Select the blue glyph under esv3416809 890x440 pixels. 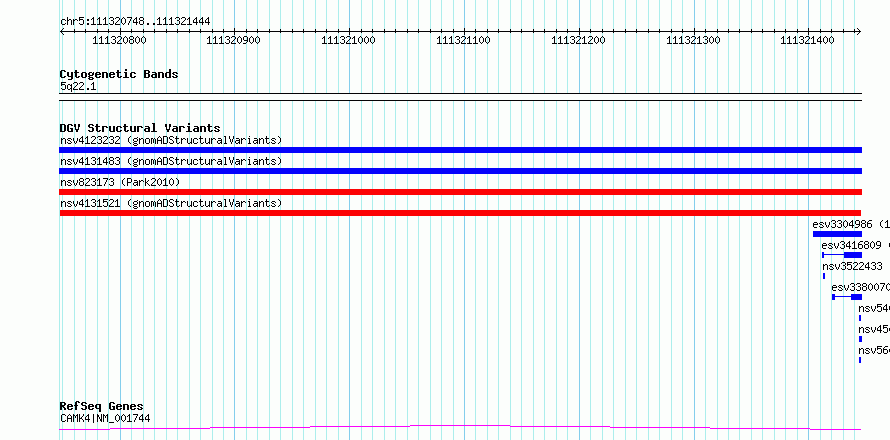click(x=842, y=255)
